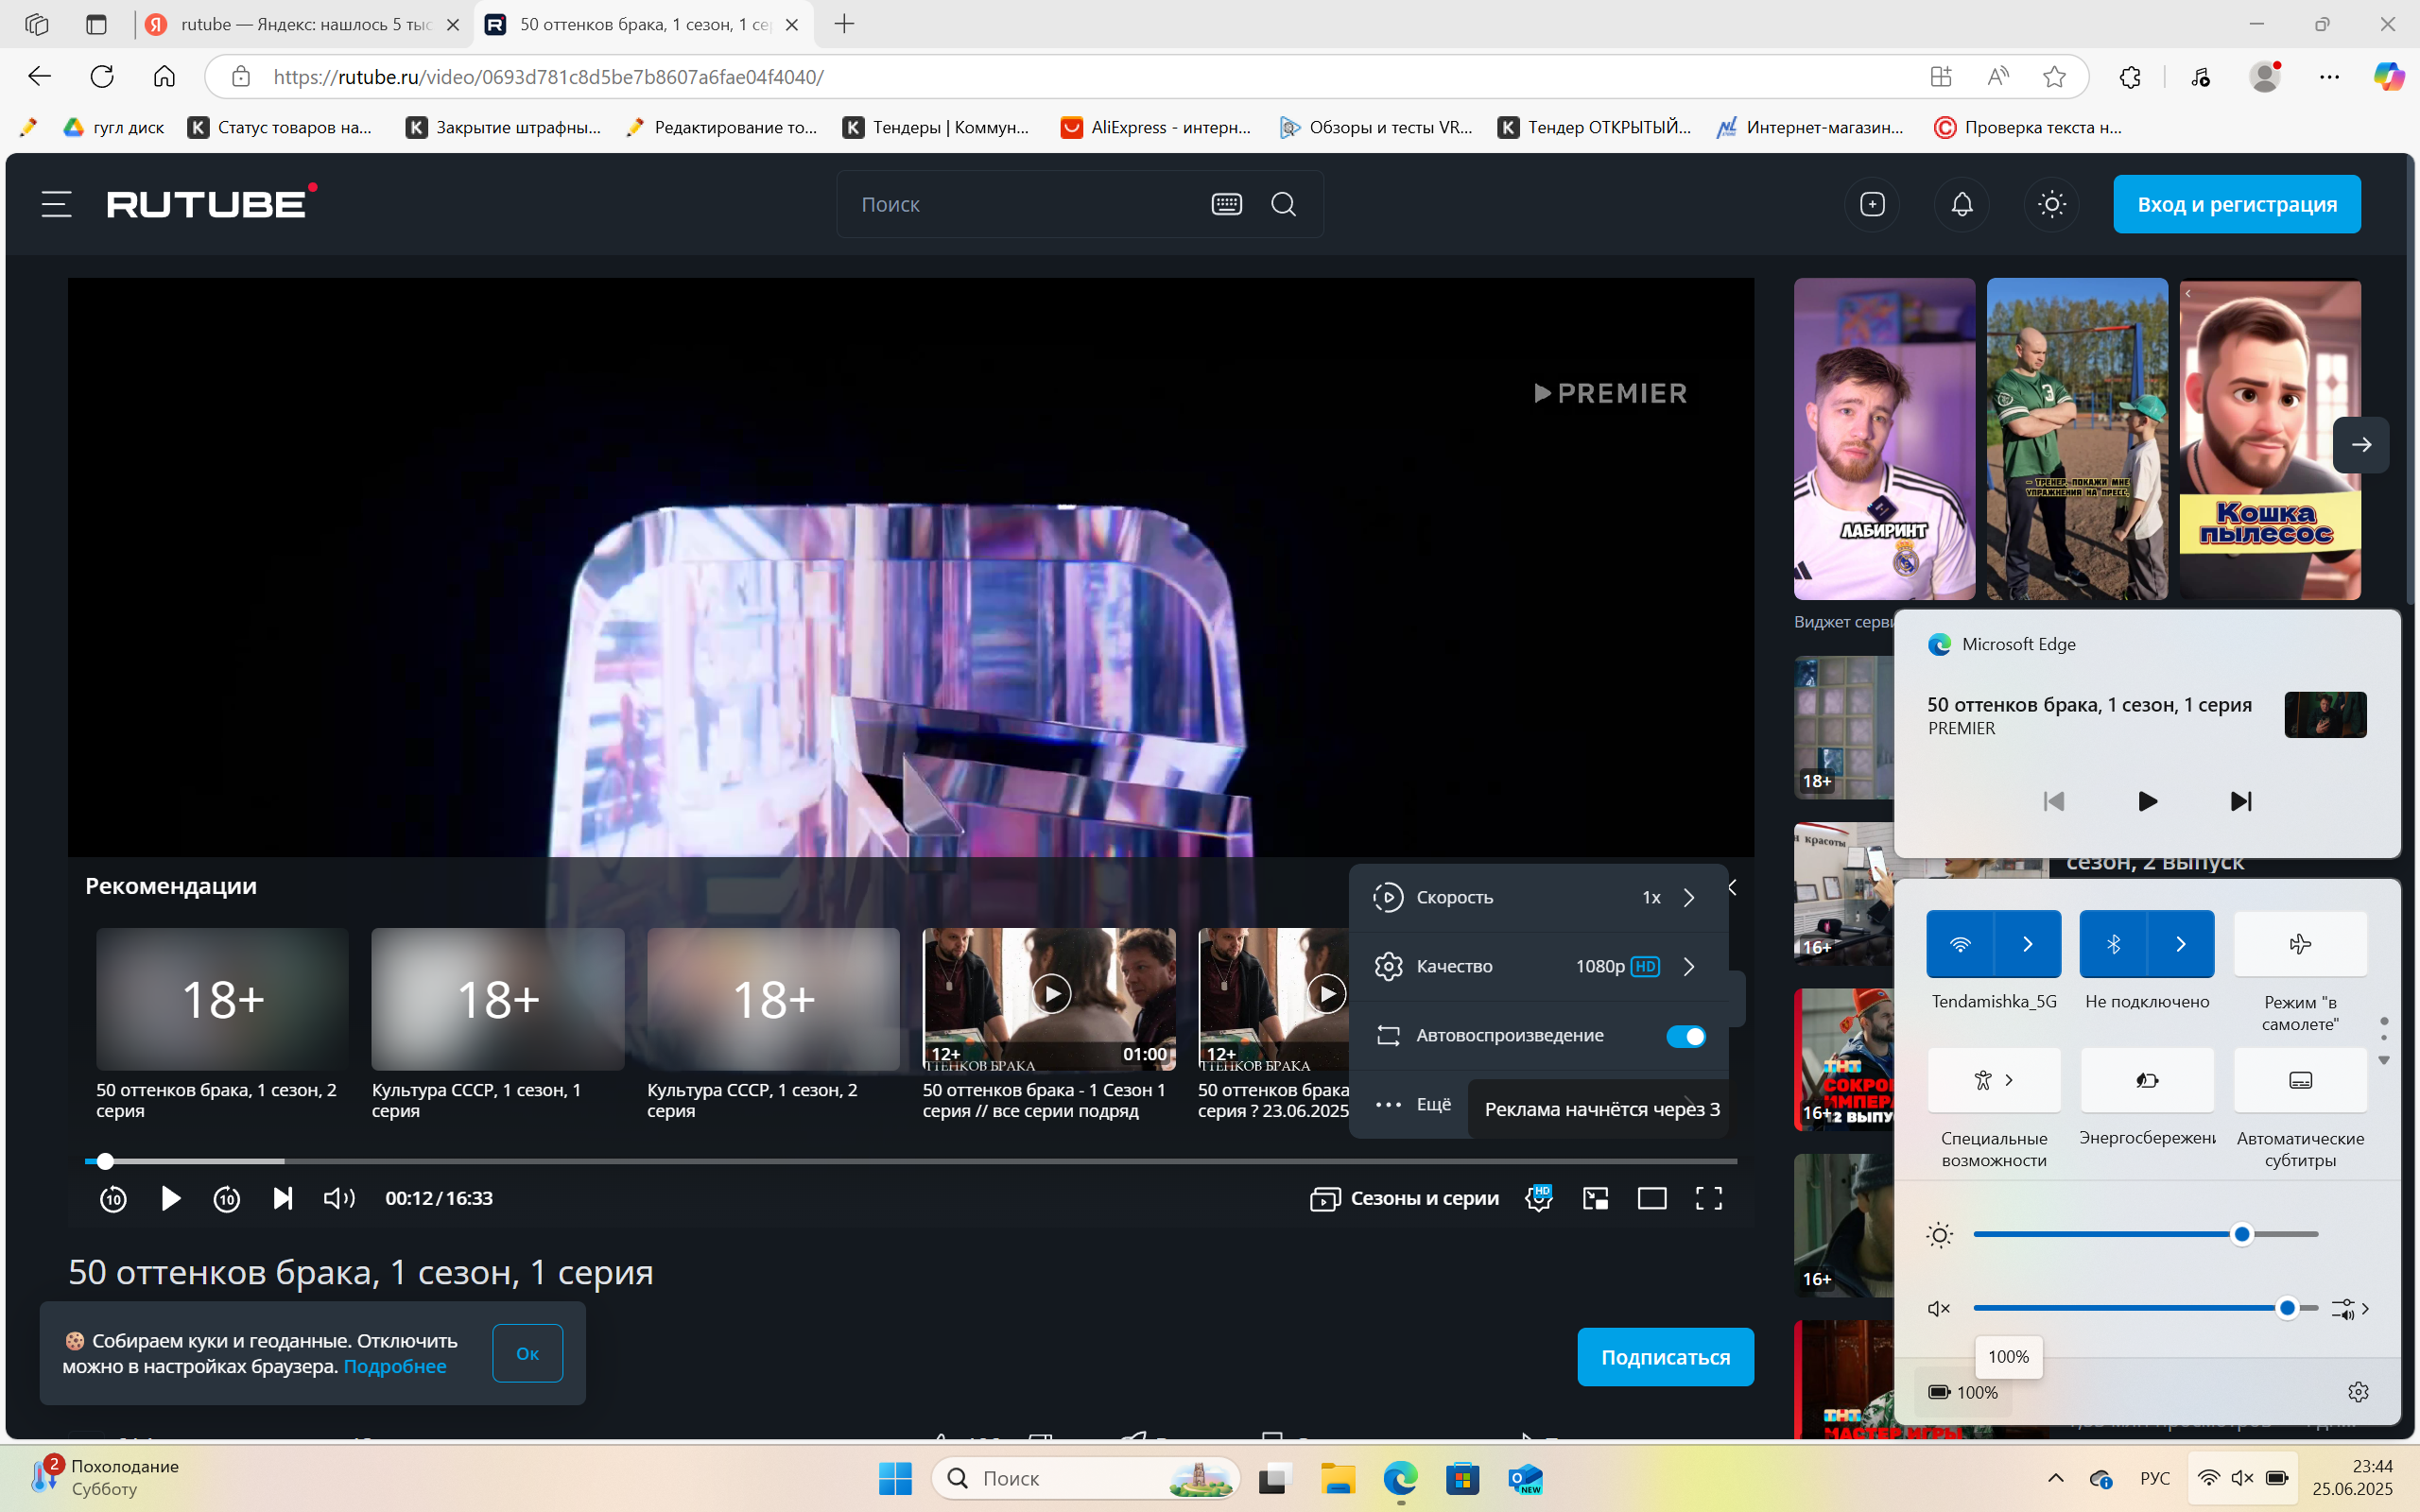Viewport: 2420px width, 1512px height.
Task: Open the Rutube hamburger menu
Action: [x=56, y=204]
